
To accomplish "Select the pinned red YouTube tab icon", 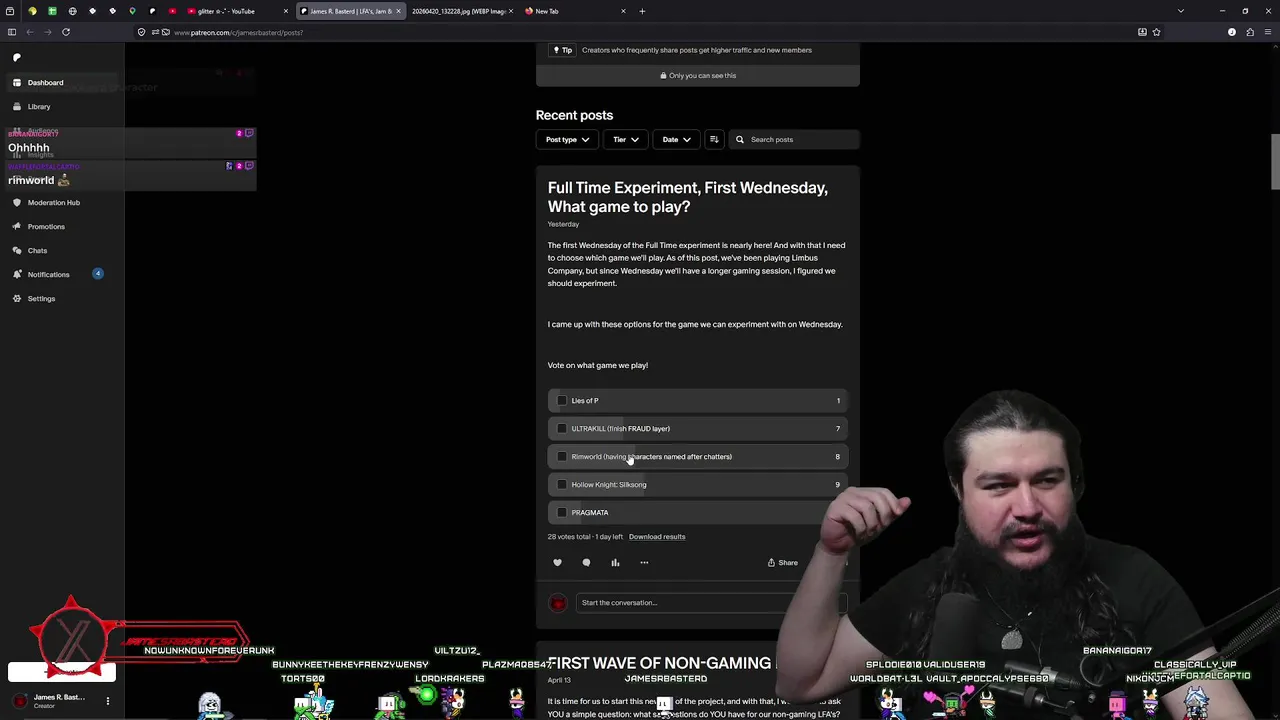I will click(x=172, y=11).
